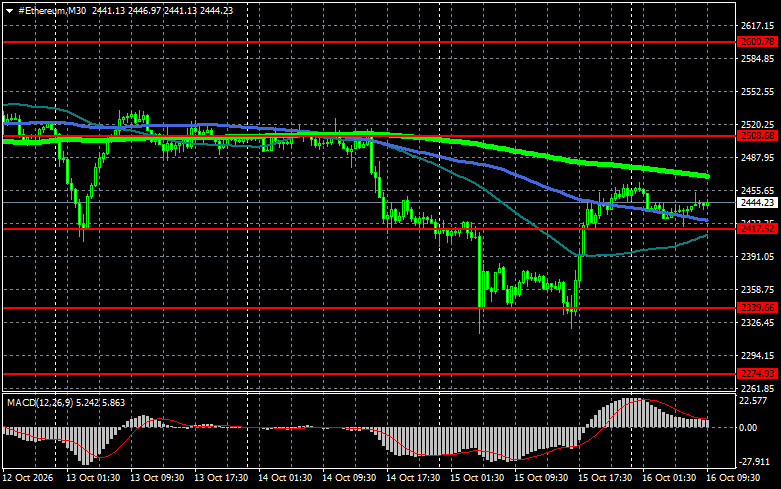This screenshot has width=781, height=489.
Task: Click the right end of the blue moving average
Action: click(707, 220)
